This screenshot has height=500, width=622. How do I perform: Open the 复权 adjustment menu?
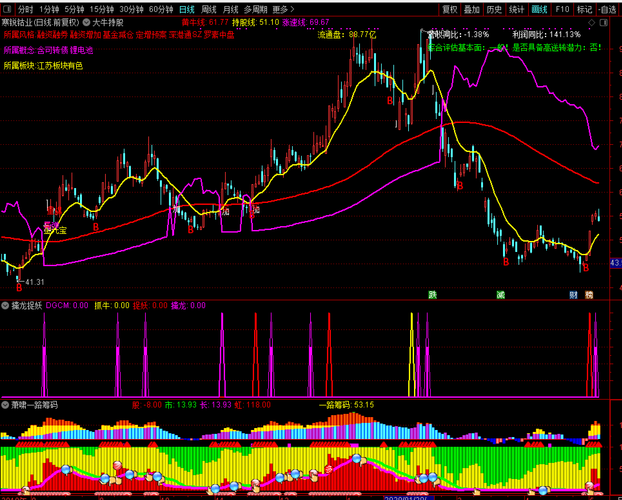click(x=450, y=9)
